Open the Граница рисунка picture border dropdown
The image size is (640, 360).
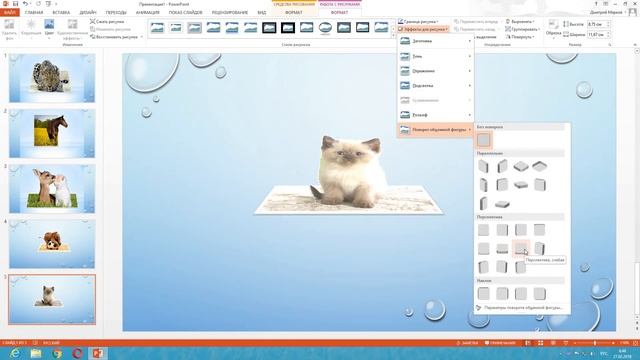point(418,22)
